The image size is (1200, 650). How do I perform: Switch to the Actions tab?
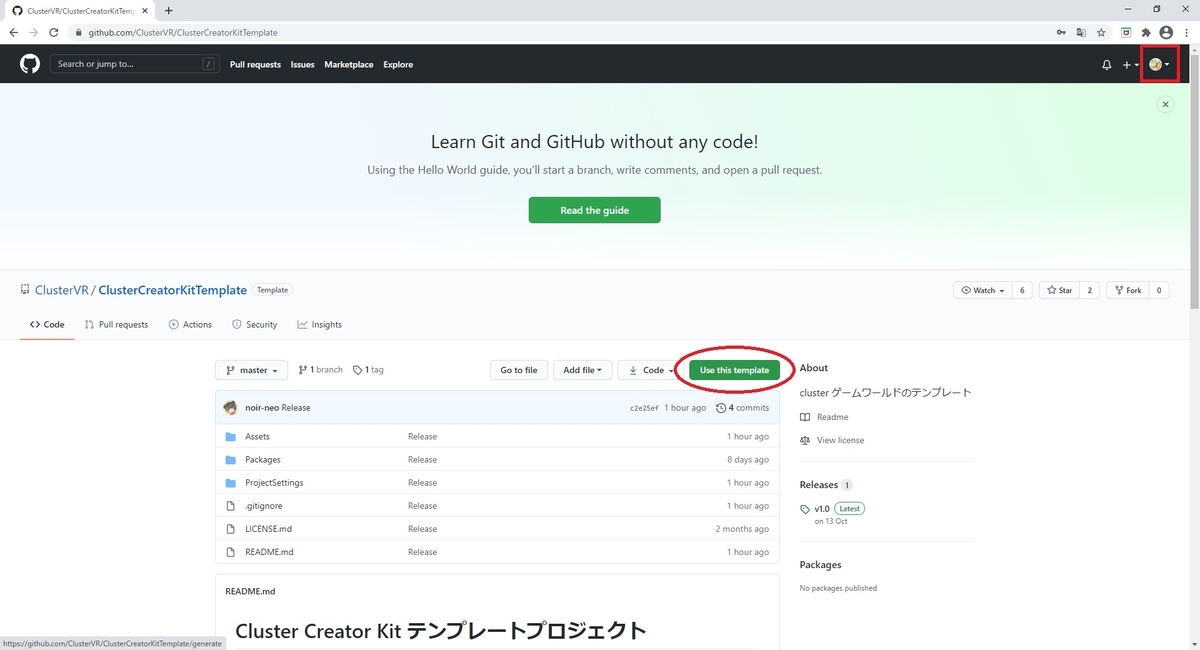(x=190, y=324)
